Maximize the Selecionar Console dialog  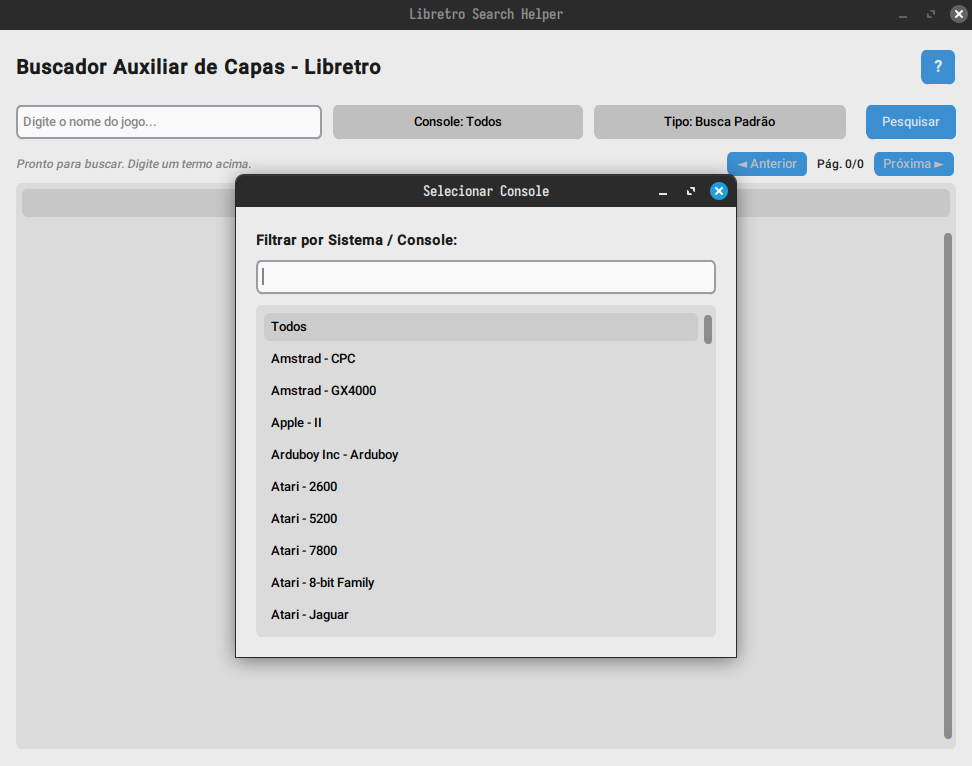(x=691, y=192)
